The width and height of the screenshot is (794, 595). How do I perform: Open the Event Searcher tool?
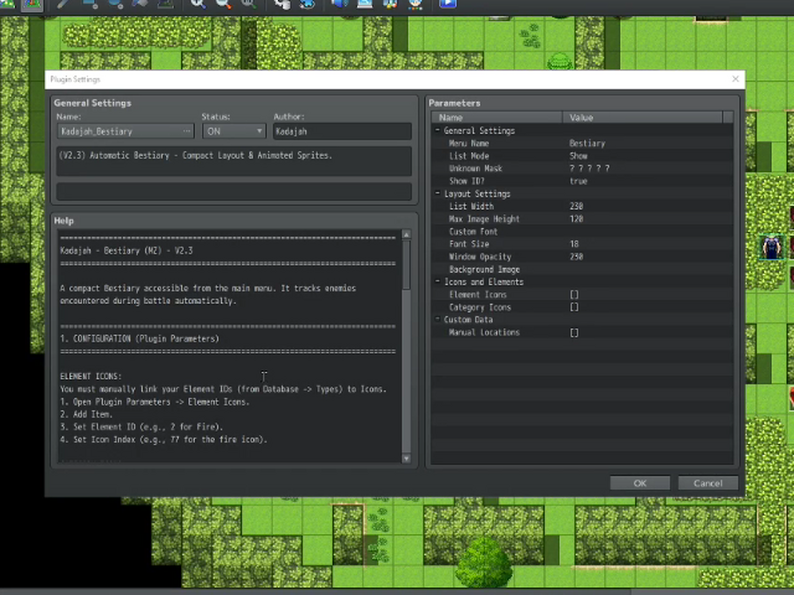click(365, 4)
